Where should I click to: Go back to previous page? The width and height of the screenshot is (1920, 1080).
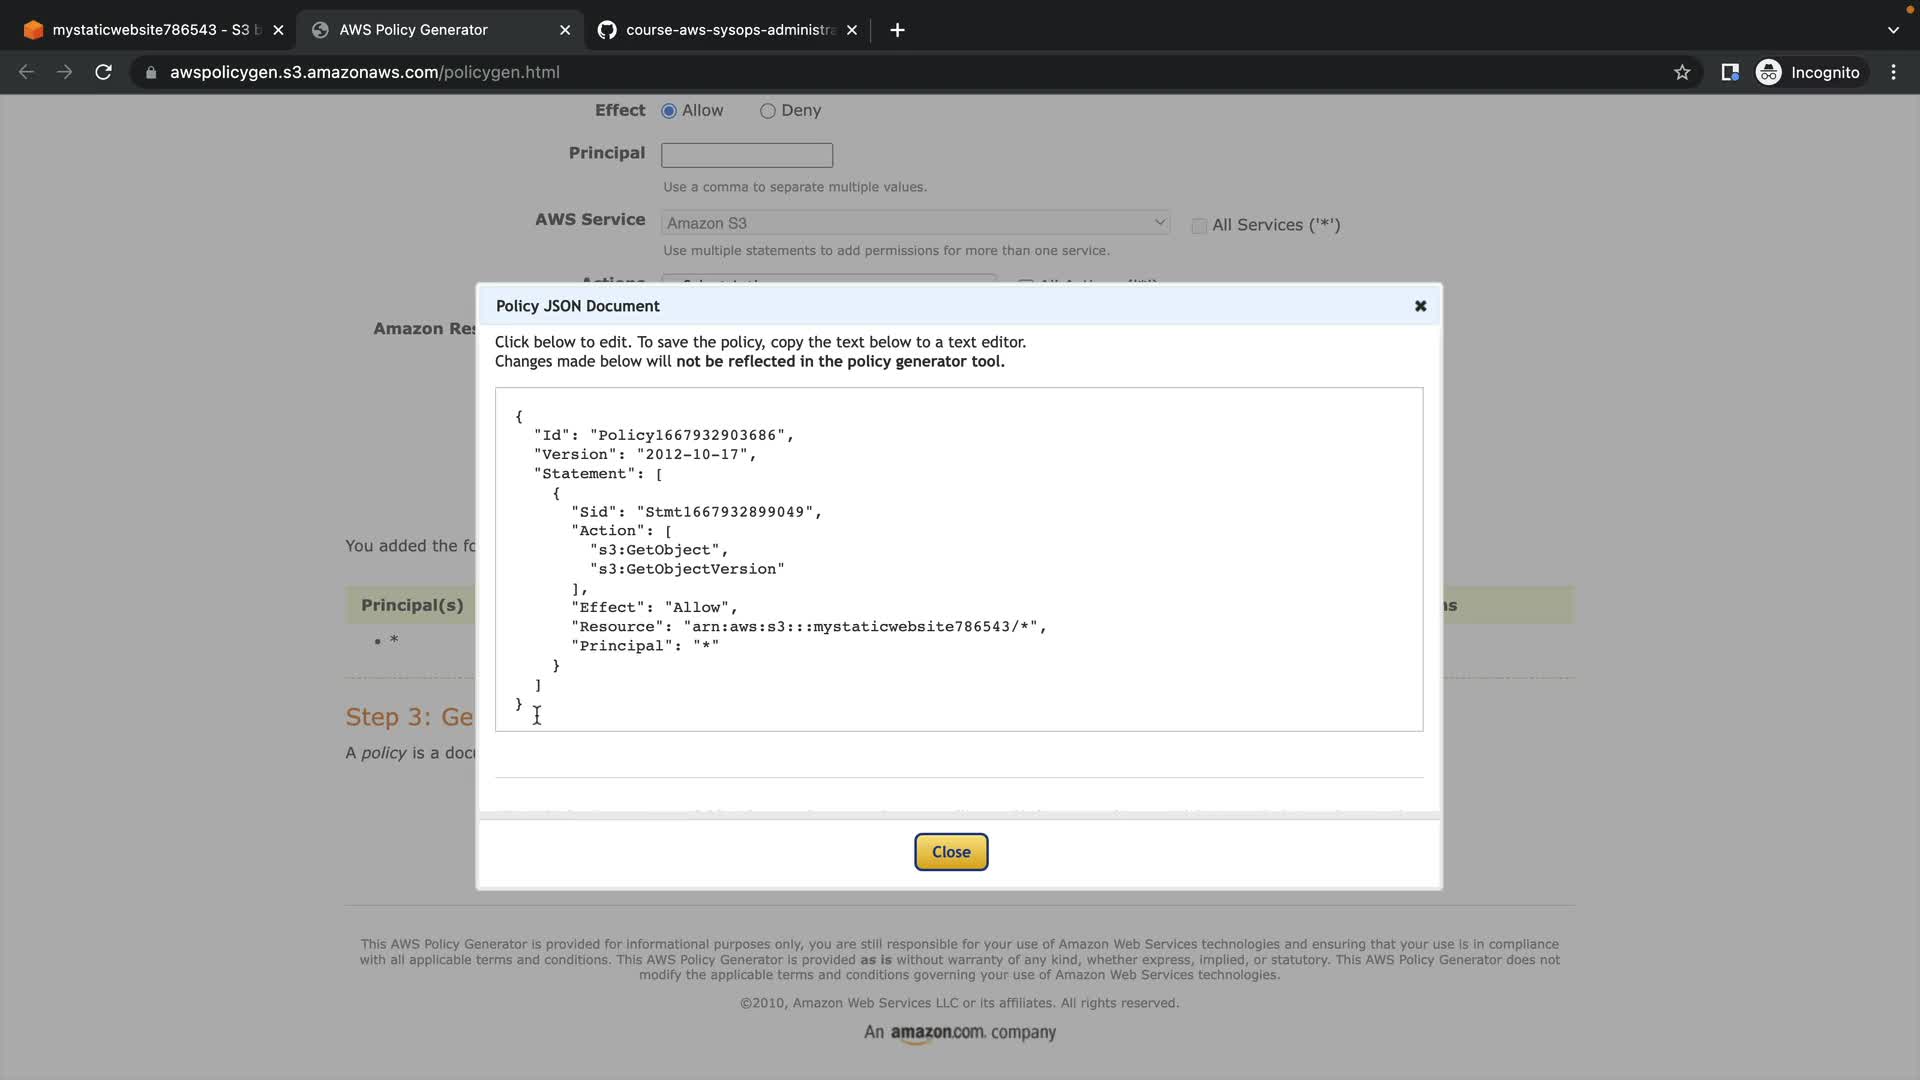pos(27,72)
